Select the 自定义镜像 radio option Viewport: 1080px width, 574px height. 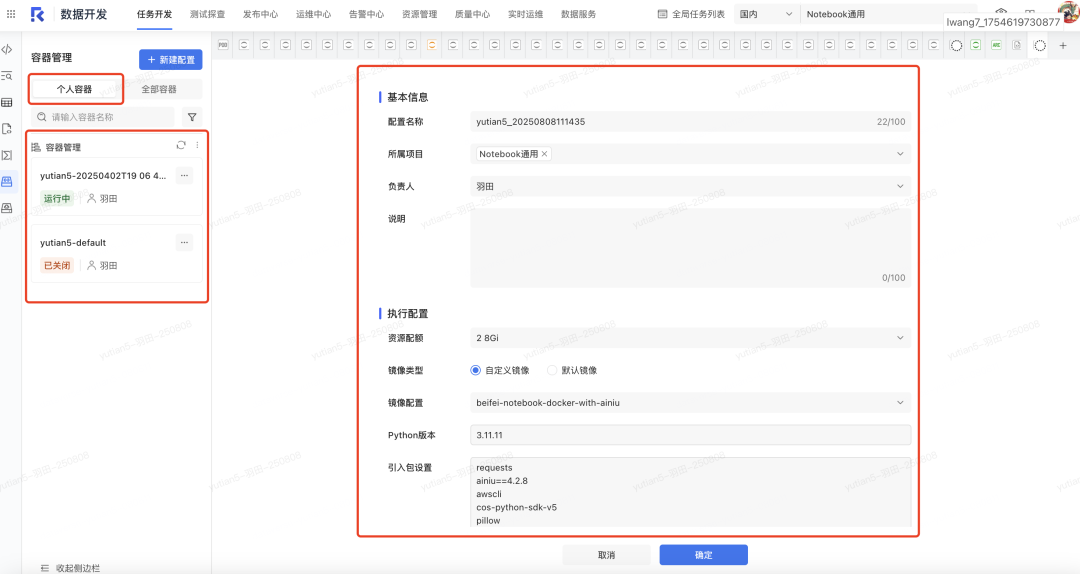pos(475,370)
